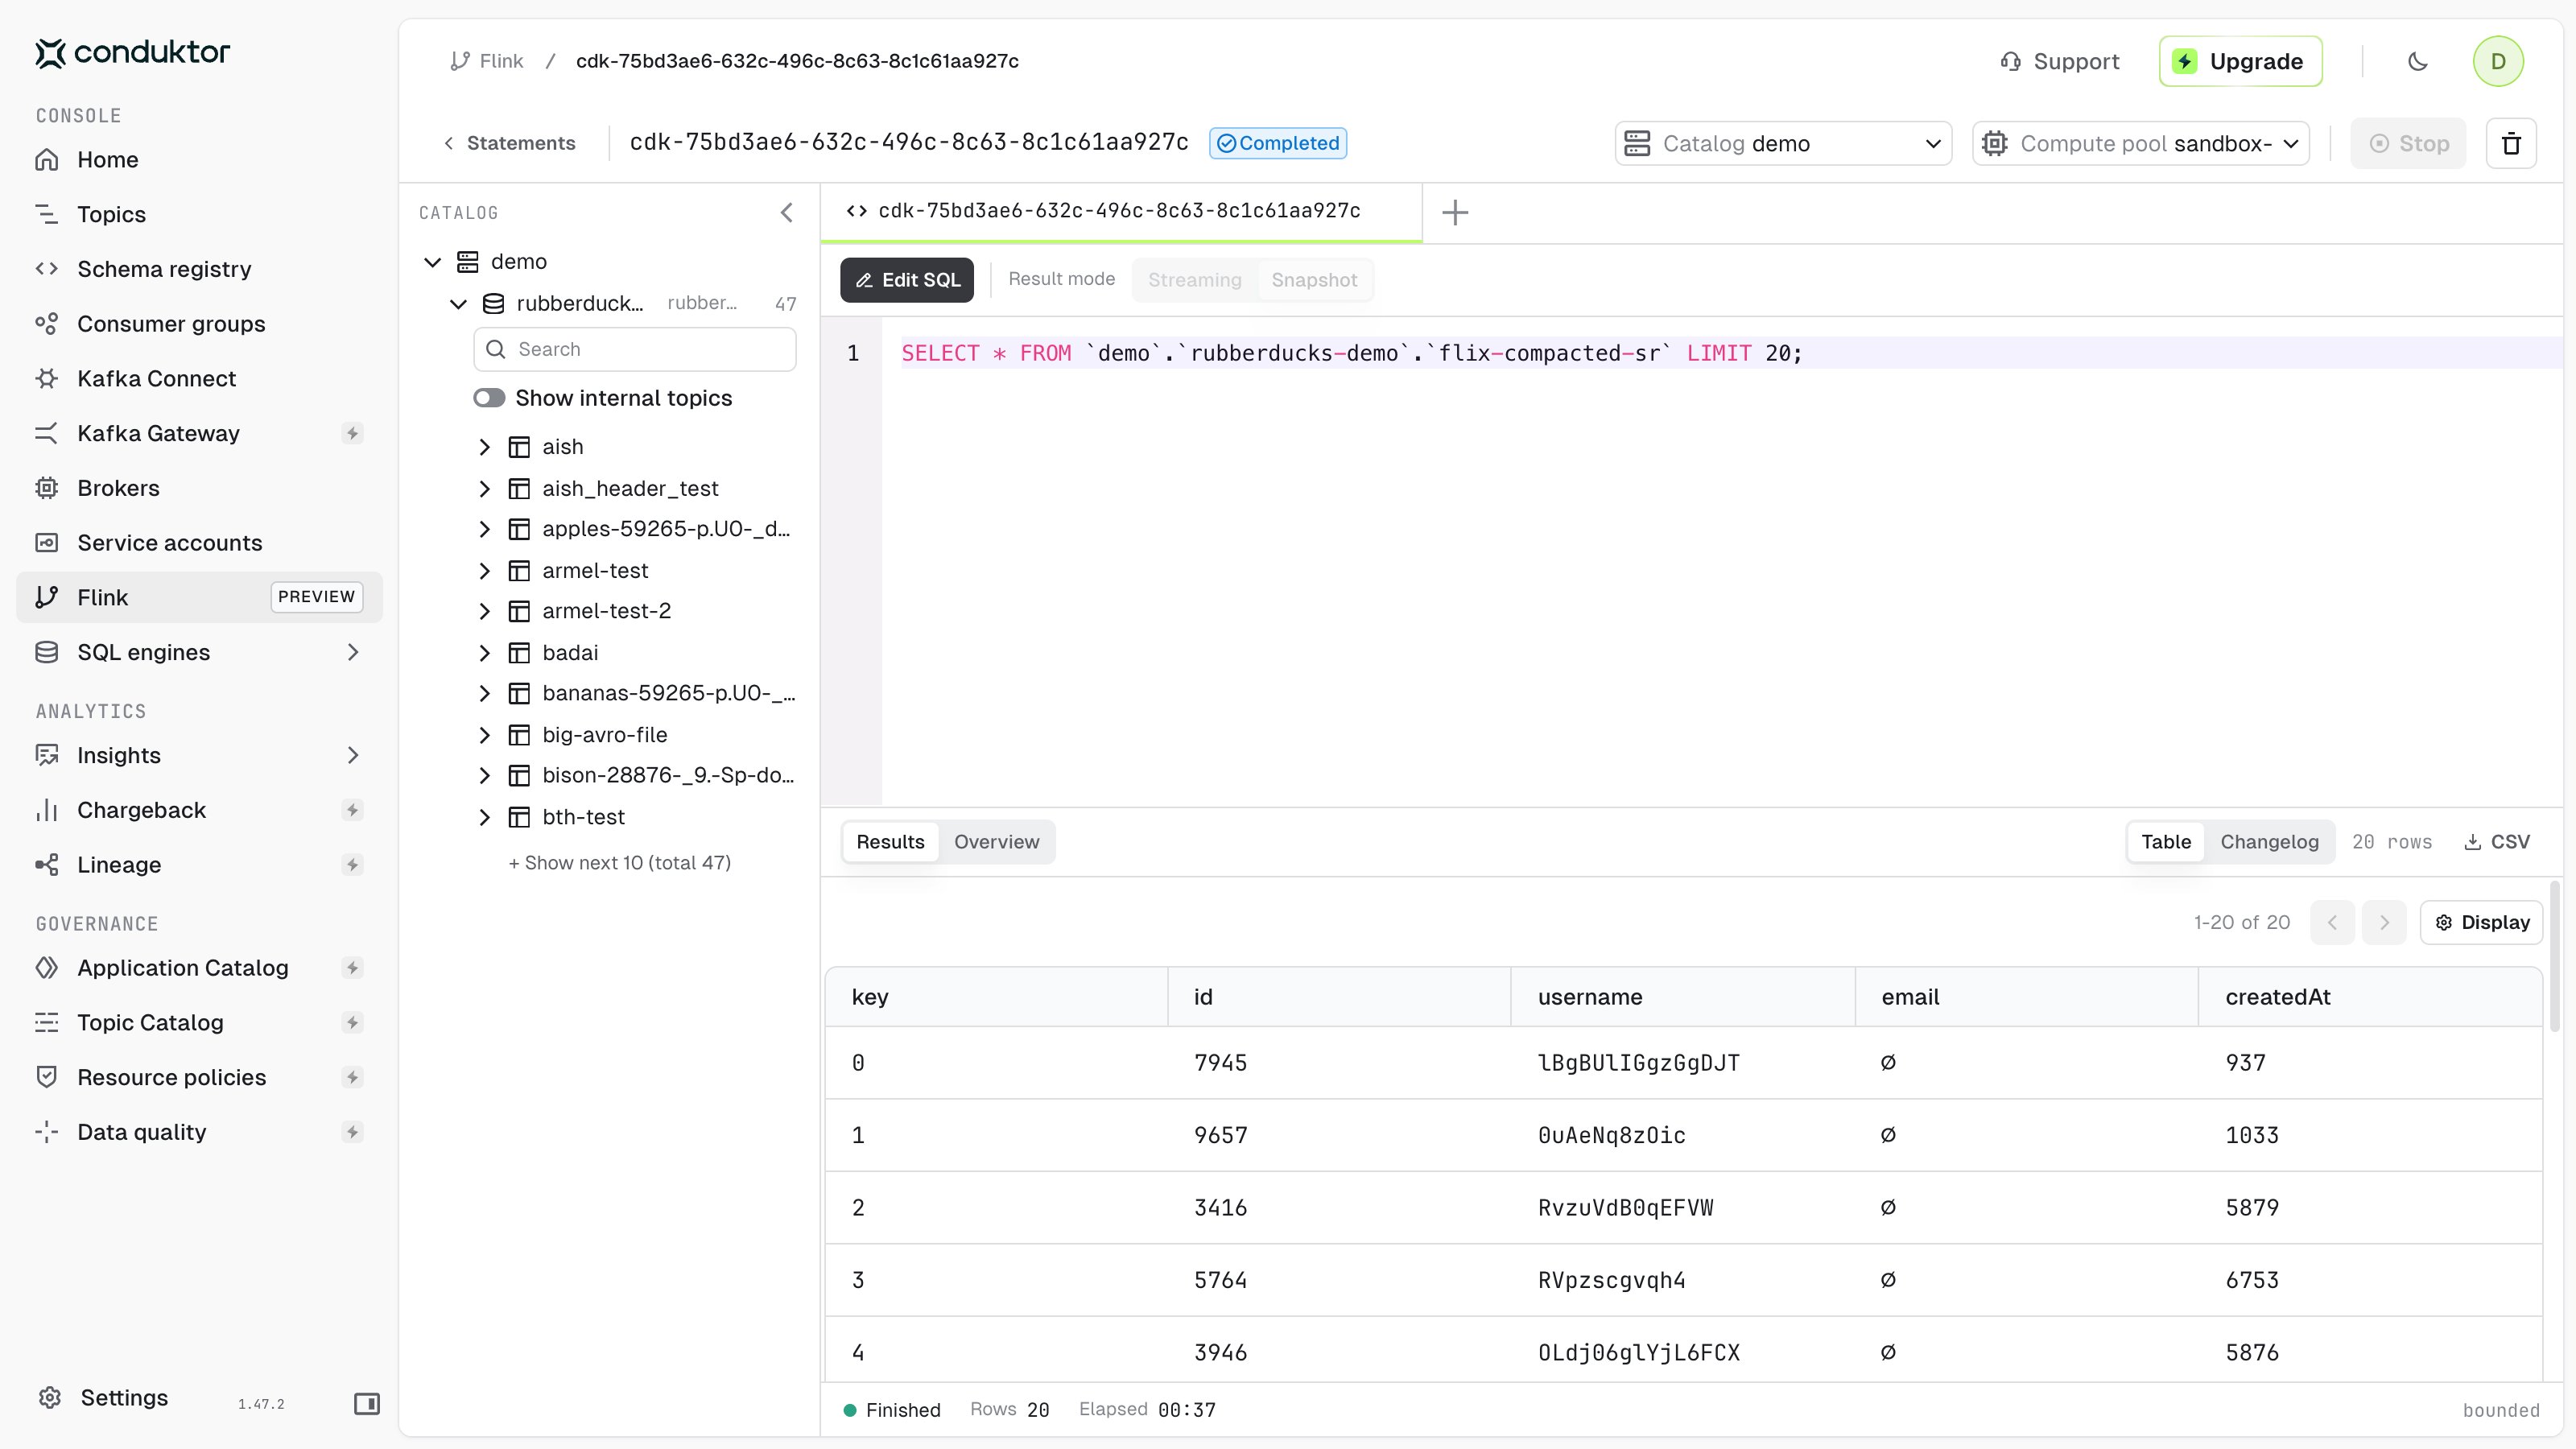Show next 10 catalog tables
2576x1449 pixels.
coord(619,863)
